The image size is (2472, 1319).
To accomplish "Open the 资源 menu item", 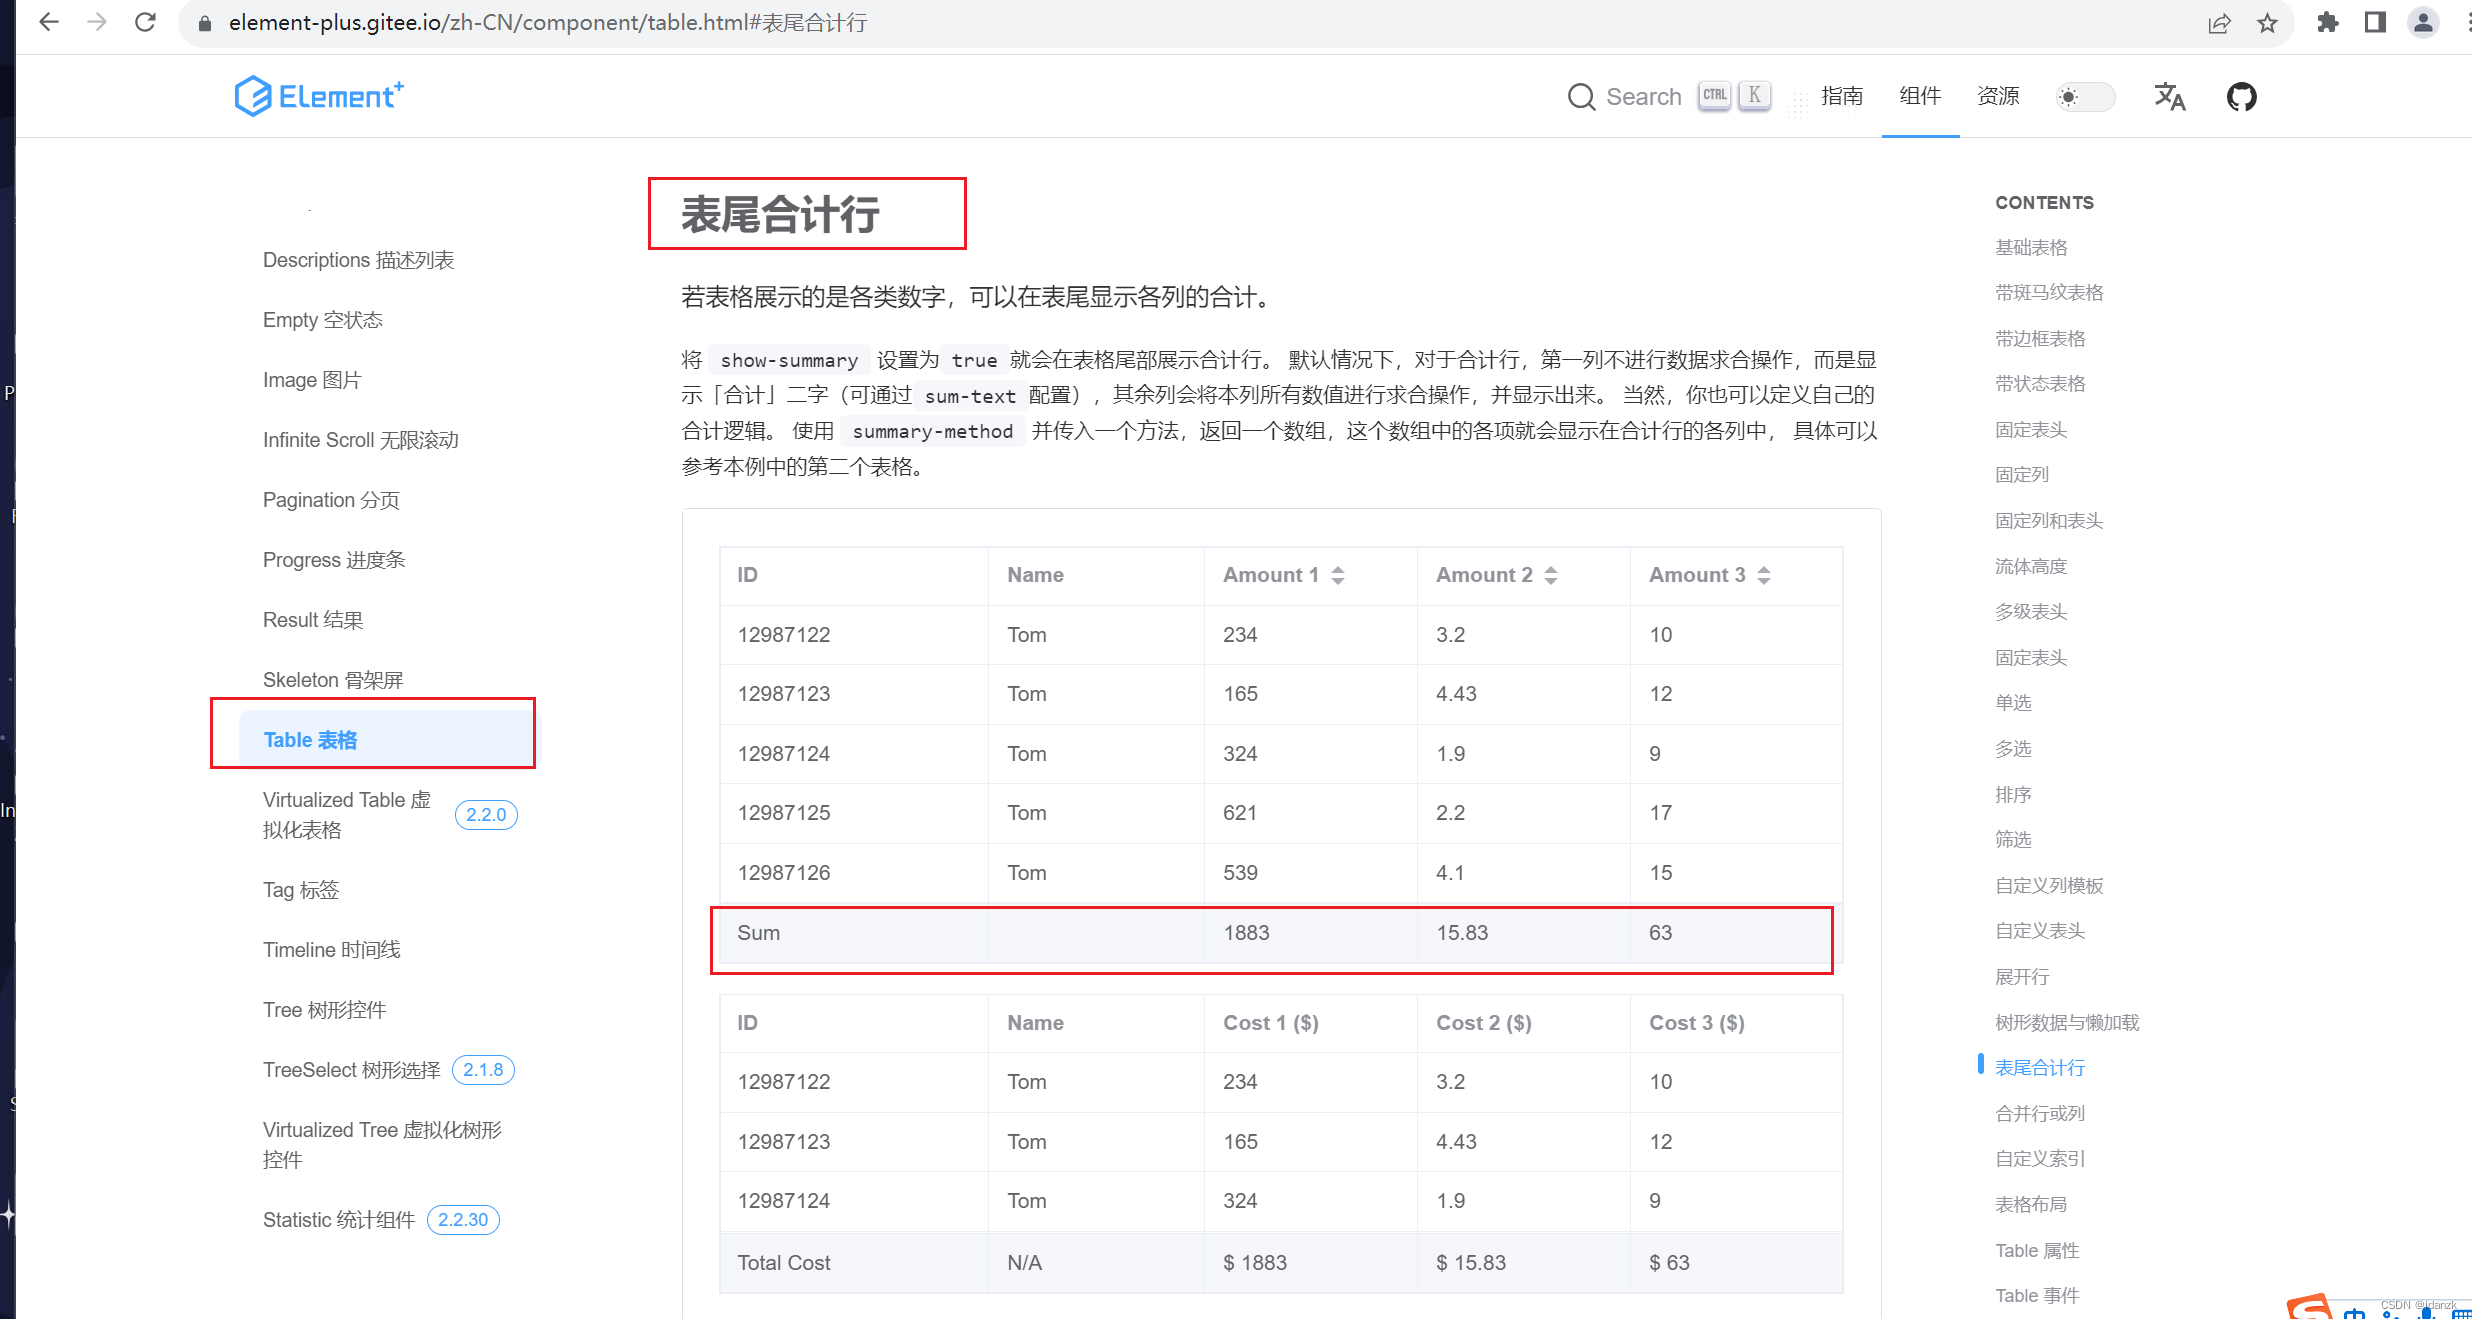I will (x=1997, y=96).
